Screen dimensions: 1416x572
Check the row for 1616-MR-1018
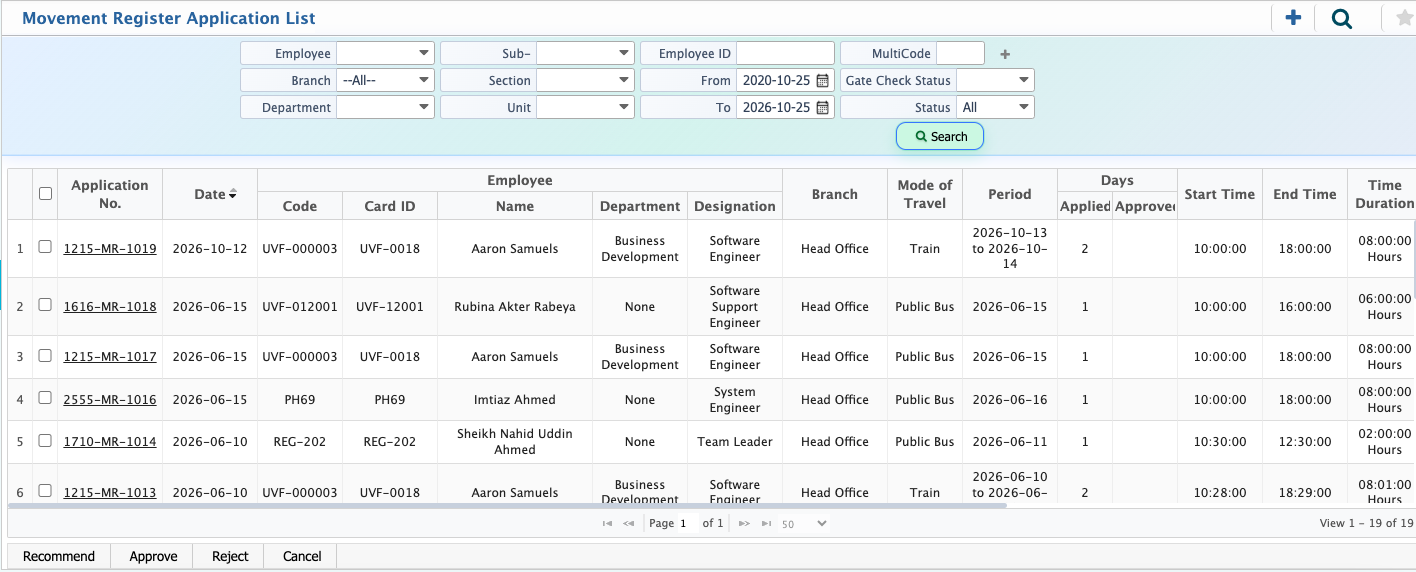(x=45, y=305)
